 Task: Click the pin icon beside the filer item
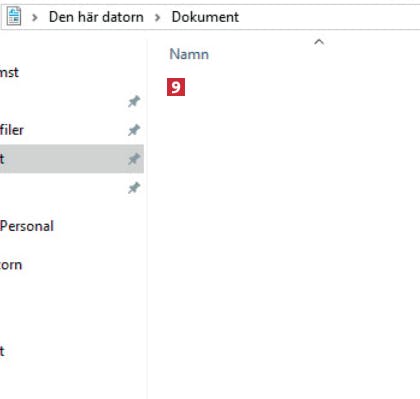pos(134,130)
